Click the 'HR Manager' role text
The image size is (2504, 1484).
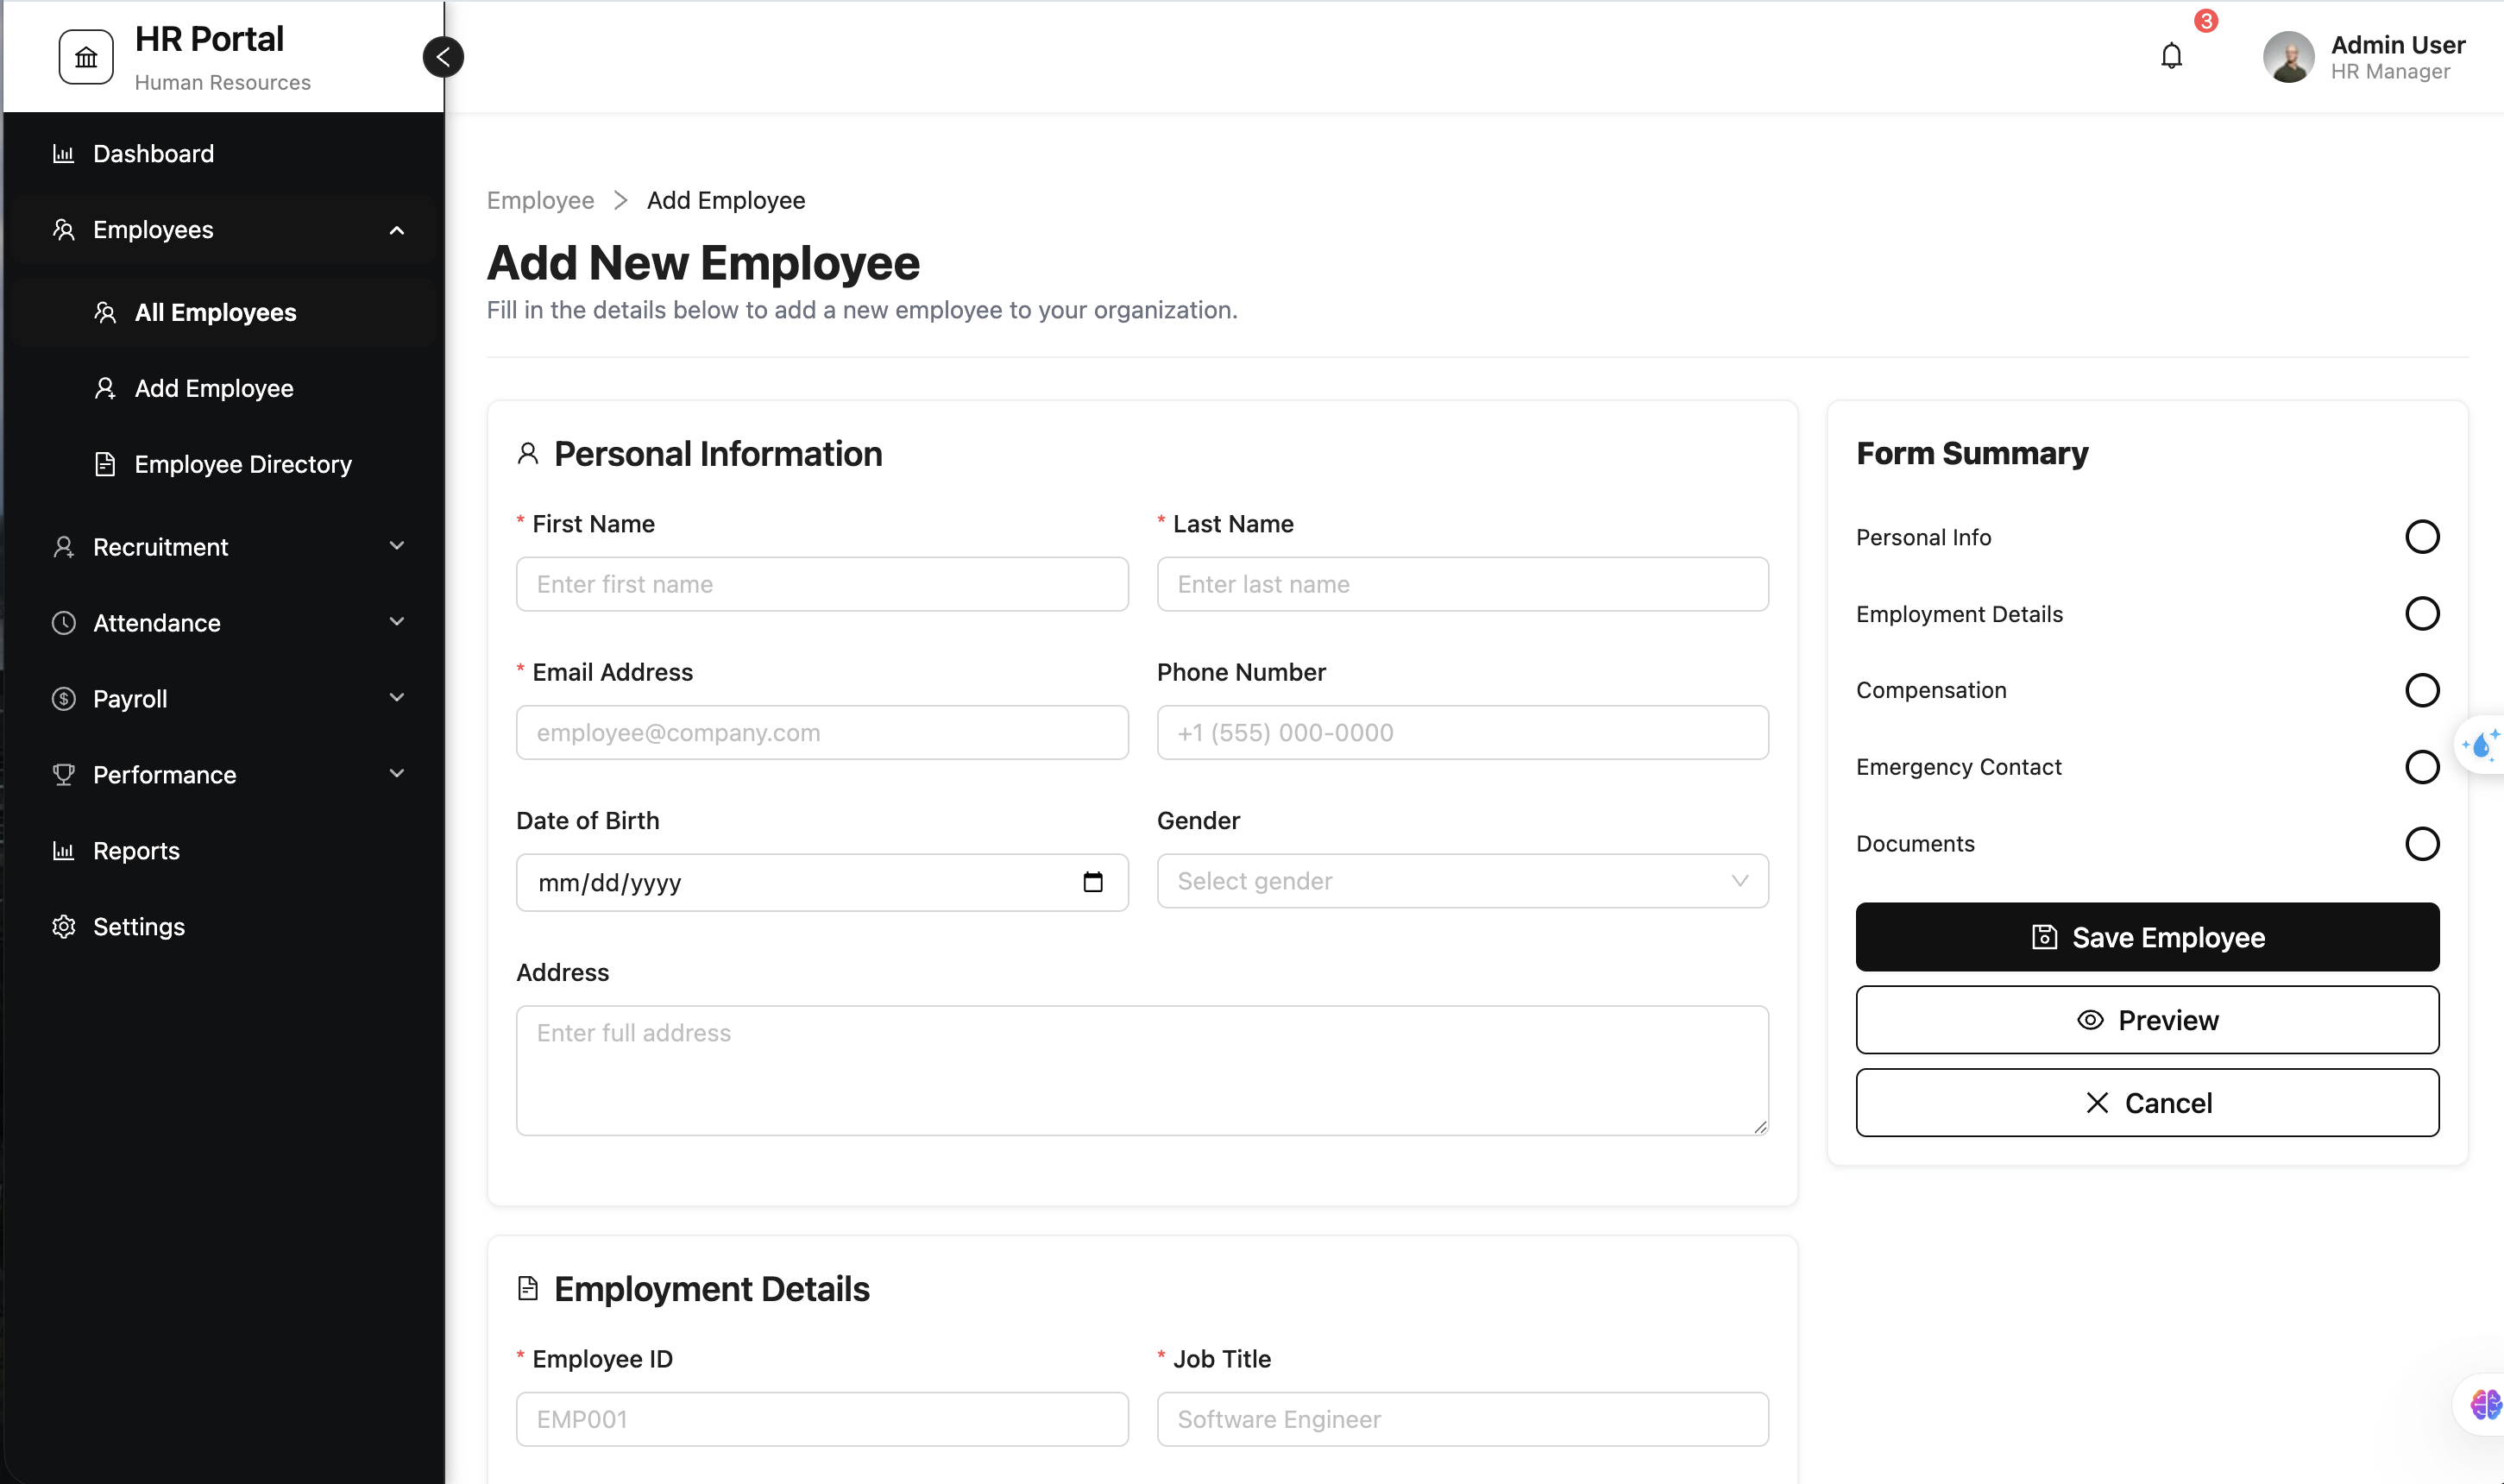click(x=2390, y=72)
